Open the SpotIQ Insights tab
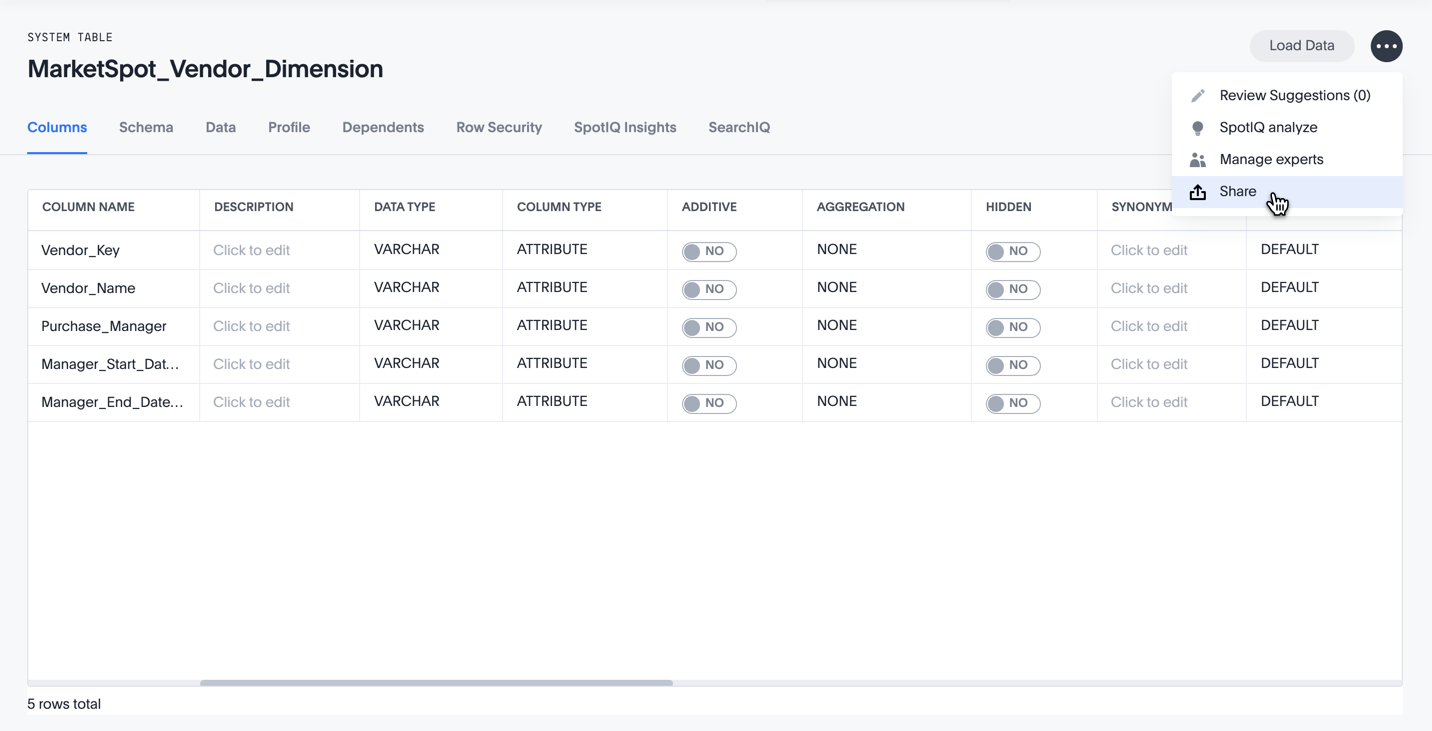Viewport: 1432px width, 731px height. 625,128
